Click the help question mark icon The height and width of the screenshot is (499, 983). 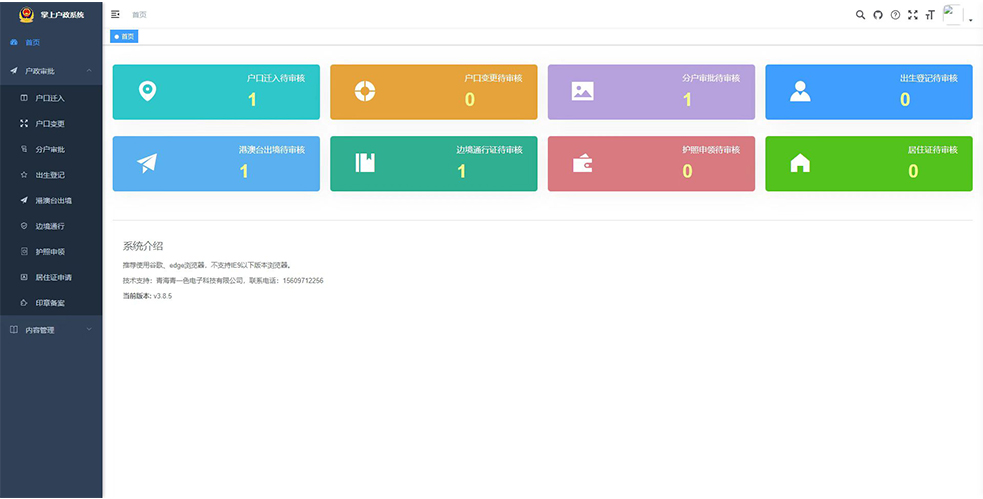(895, 15)
